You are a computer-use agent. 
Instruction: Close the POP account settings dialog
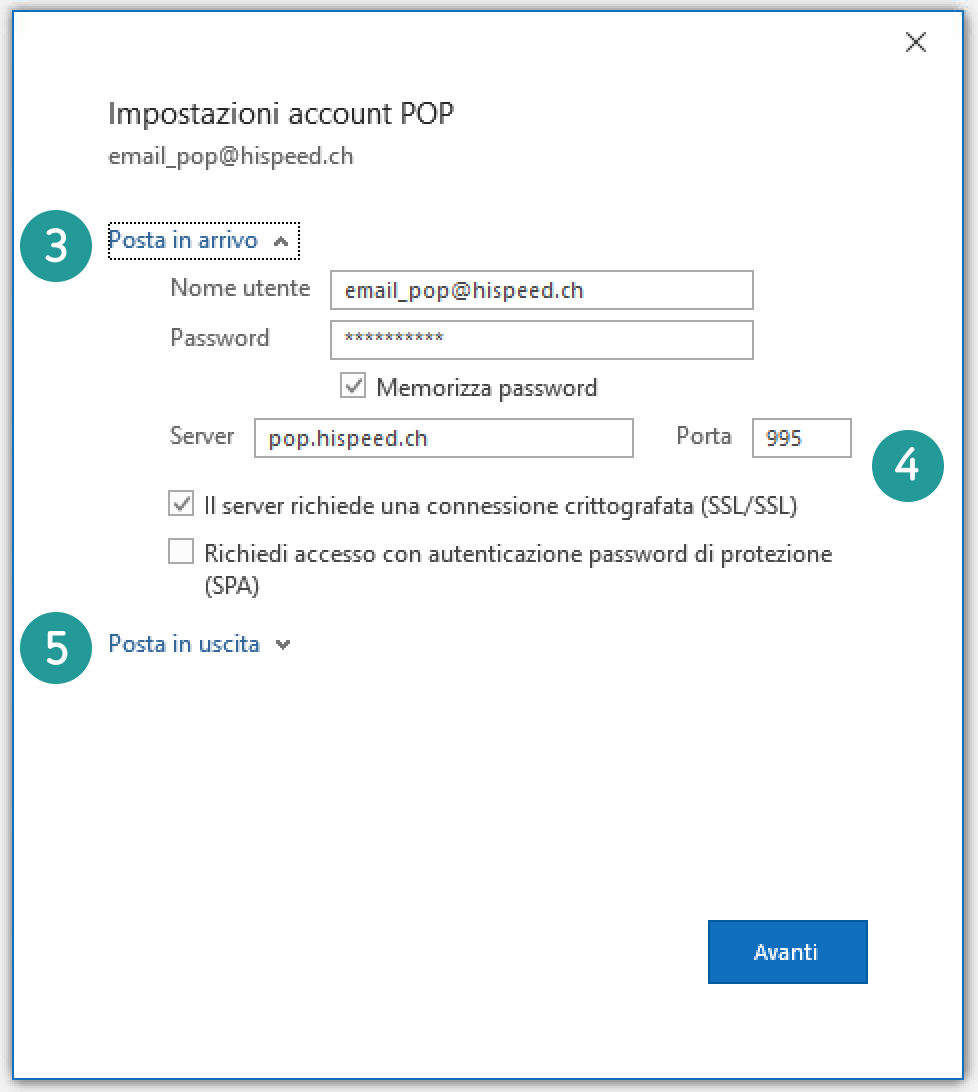point(915,42)
